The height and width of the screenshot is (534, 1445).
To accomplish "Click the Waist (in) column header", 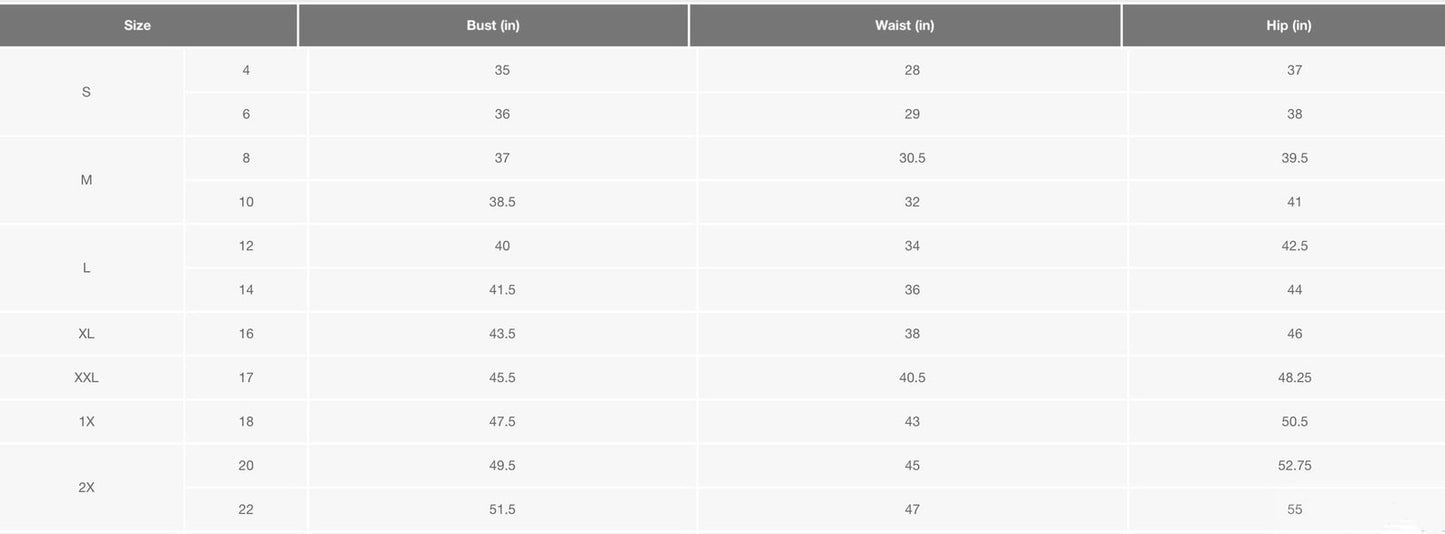I will (904, 26).
